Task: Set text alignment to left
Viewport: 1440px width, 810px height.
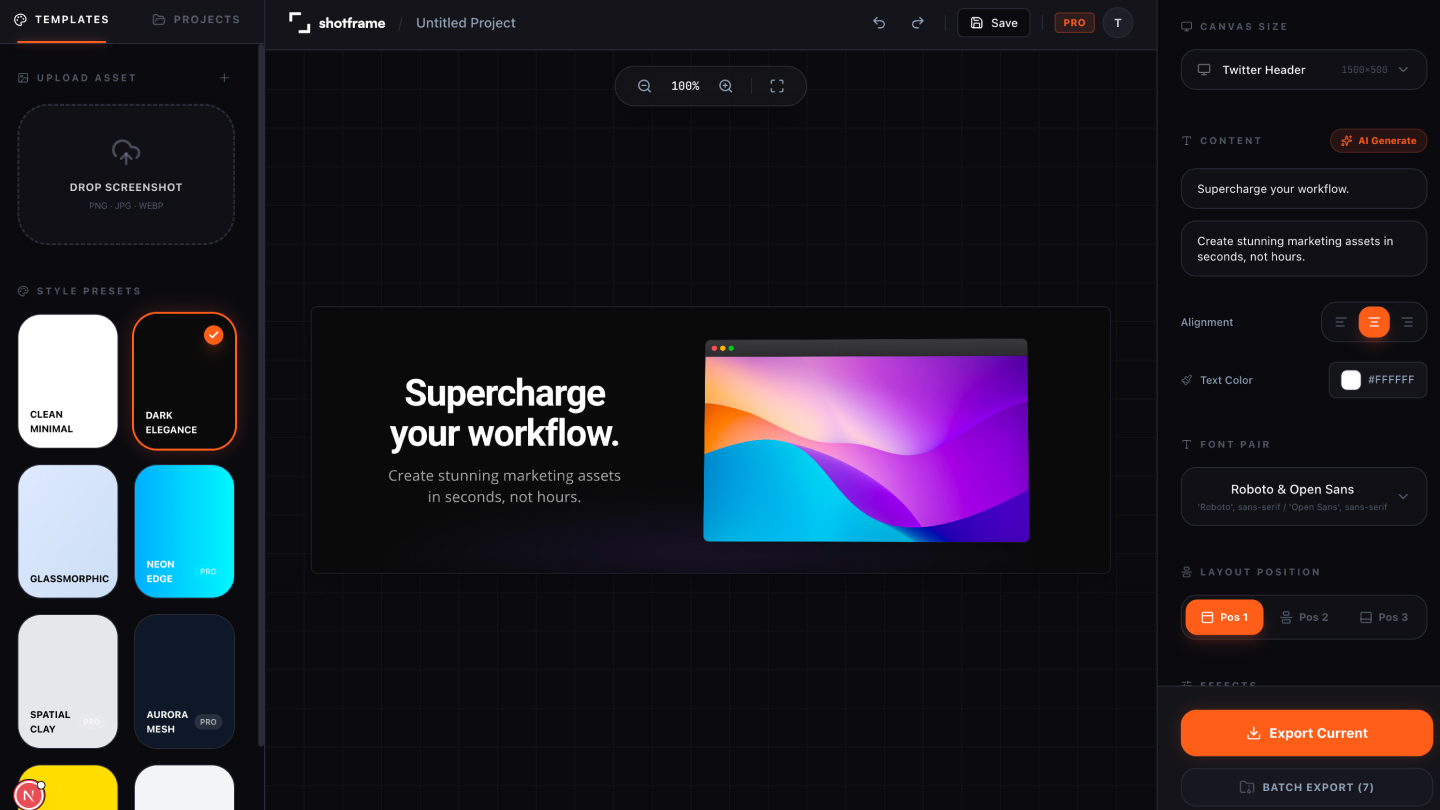Action: [1341, 322]
